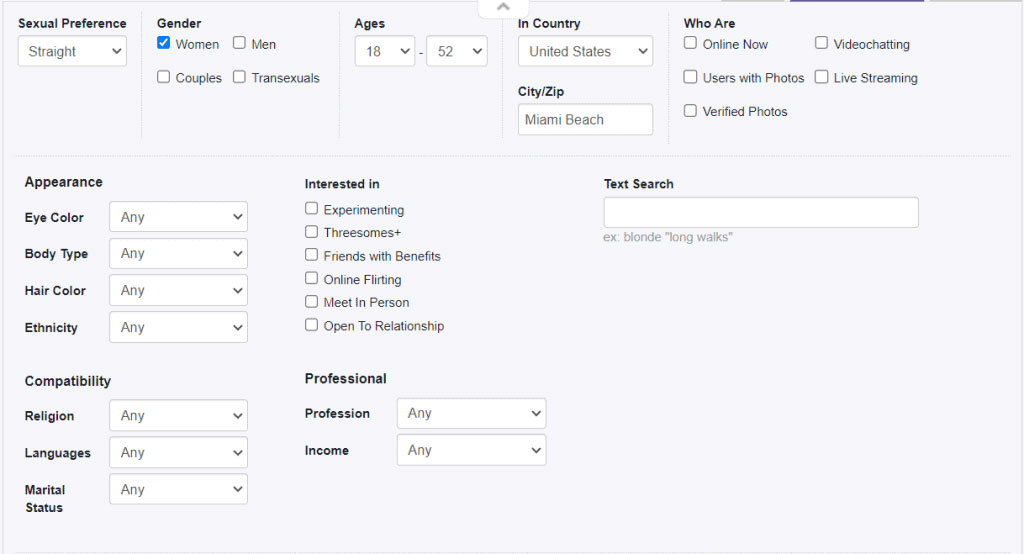
Task: Tick the Open To Relationship checkbox
Action: 312,325
